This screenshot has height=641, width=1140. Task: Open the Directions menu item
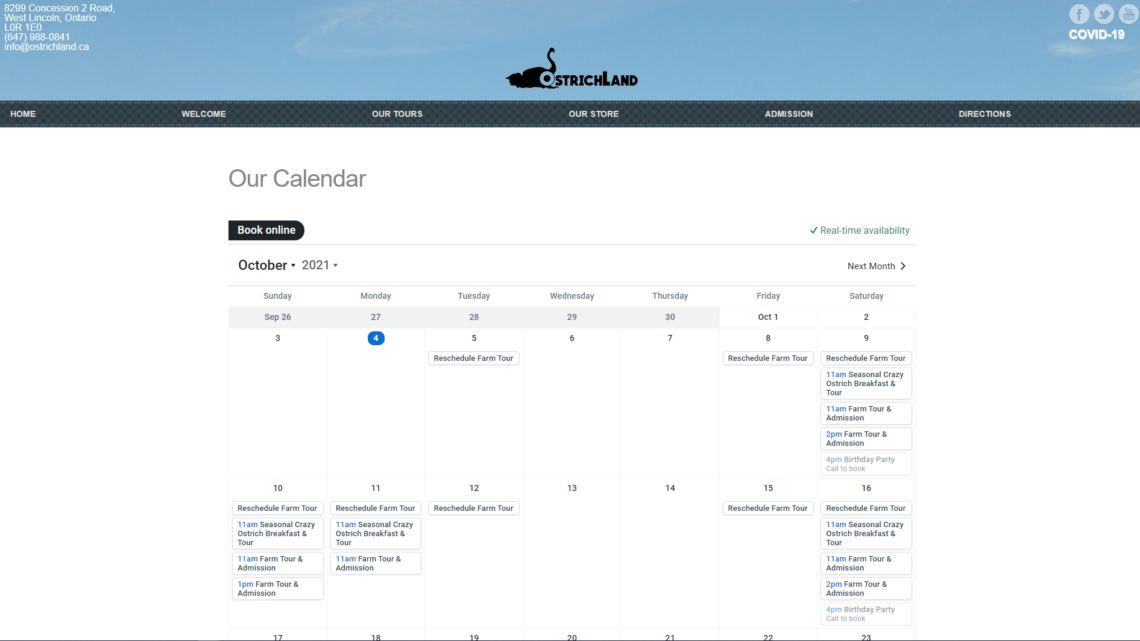point(984,114)
